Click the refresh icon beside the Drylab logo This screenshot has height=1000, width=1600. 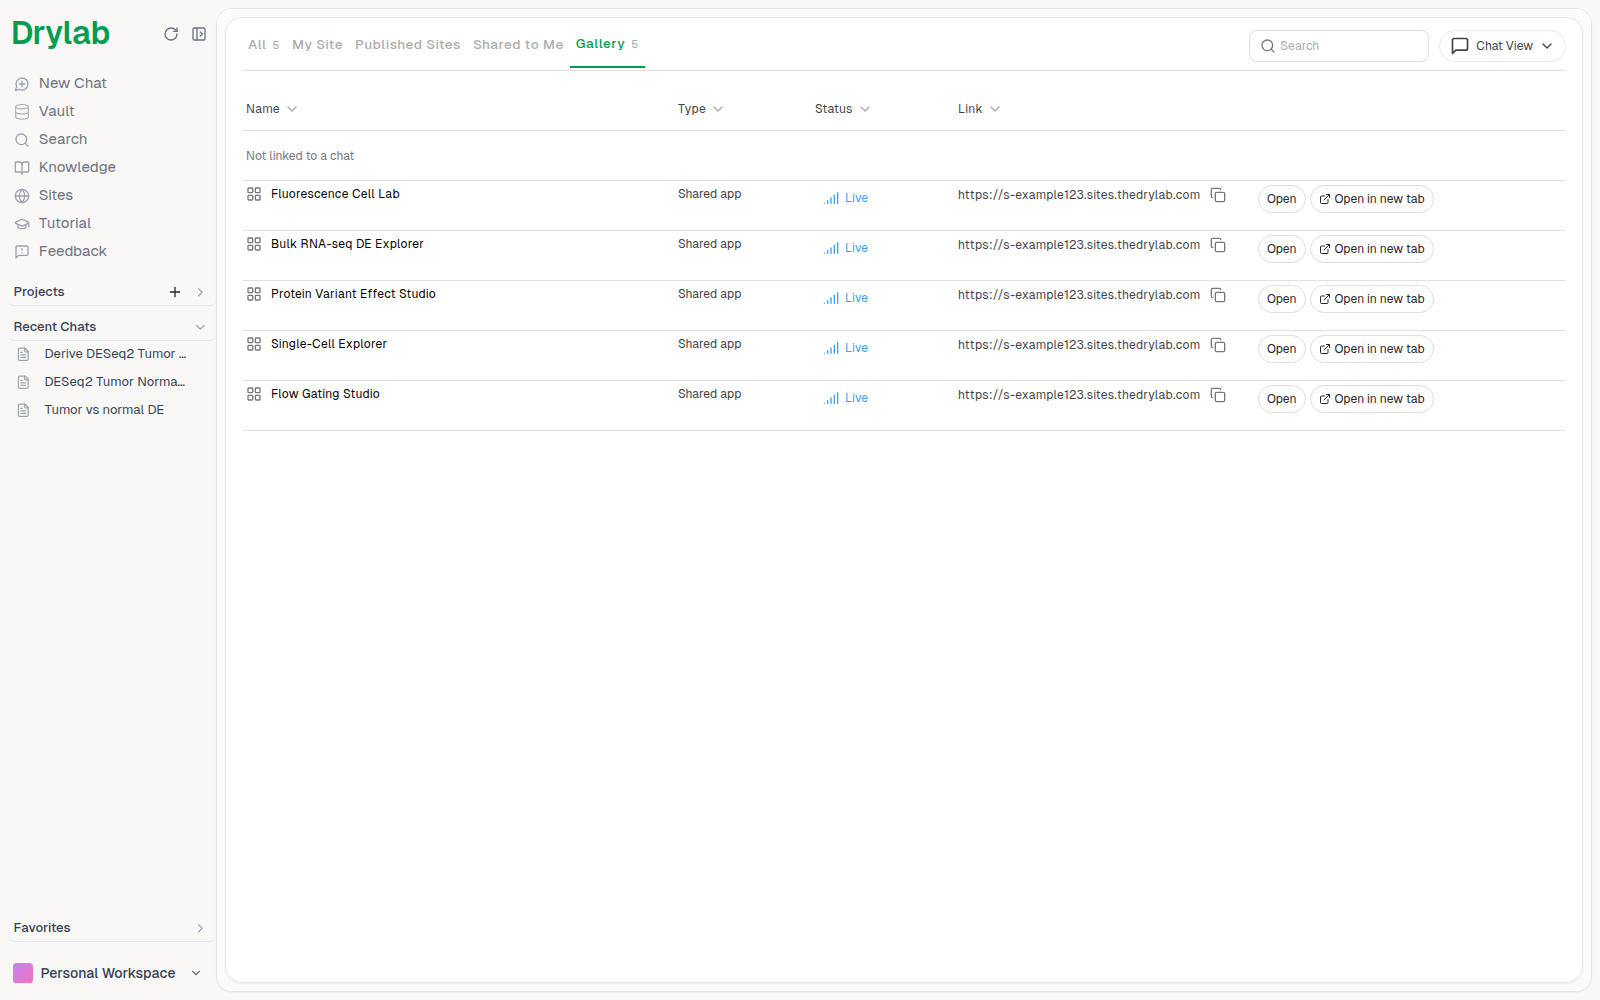(171, 34)
